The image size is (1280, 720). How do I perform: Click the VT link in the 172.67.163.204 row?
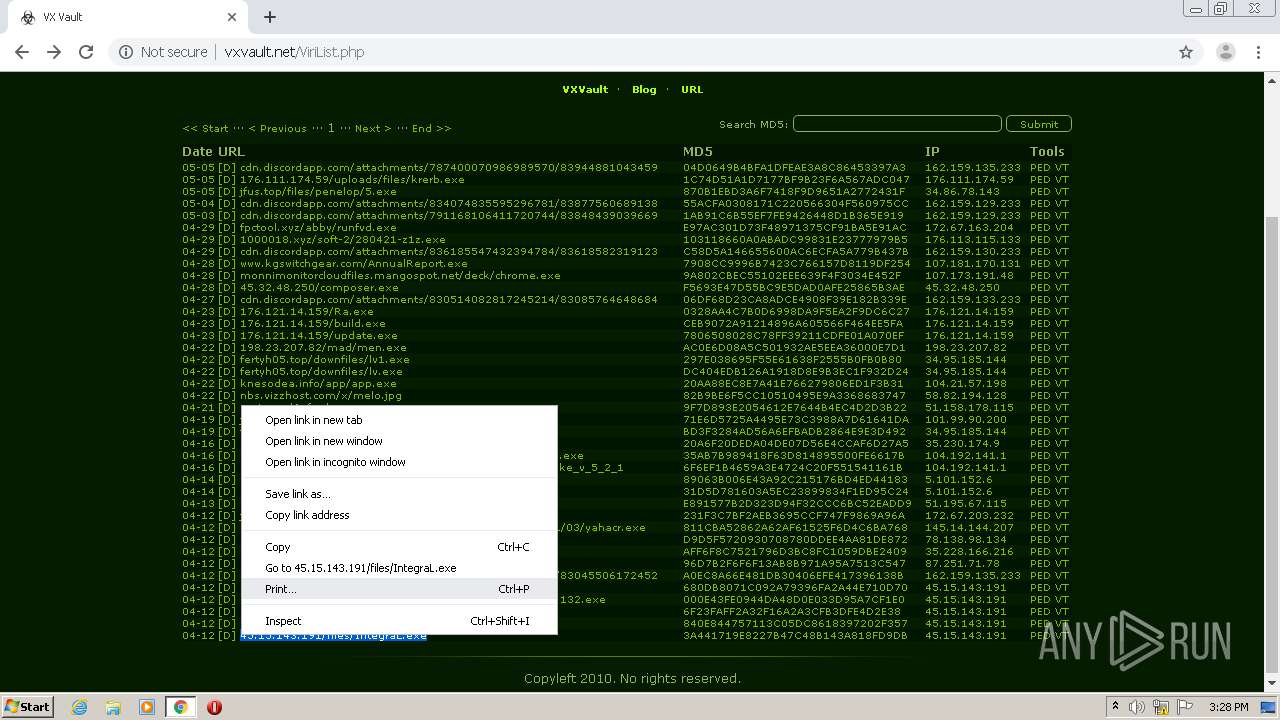coord(1062,227)
